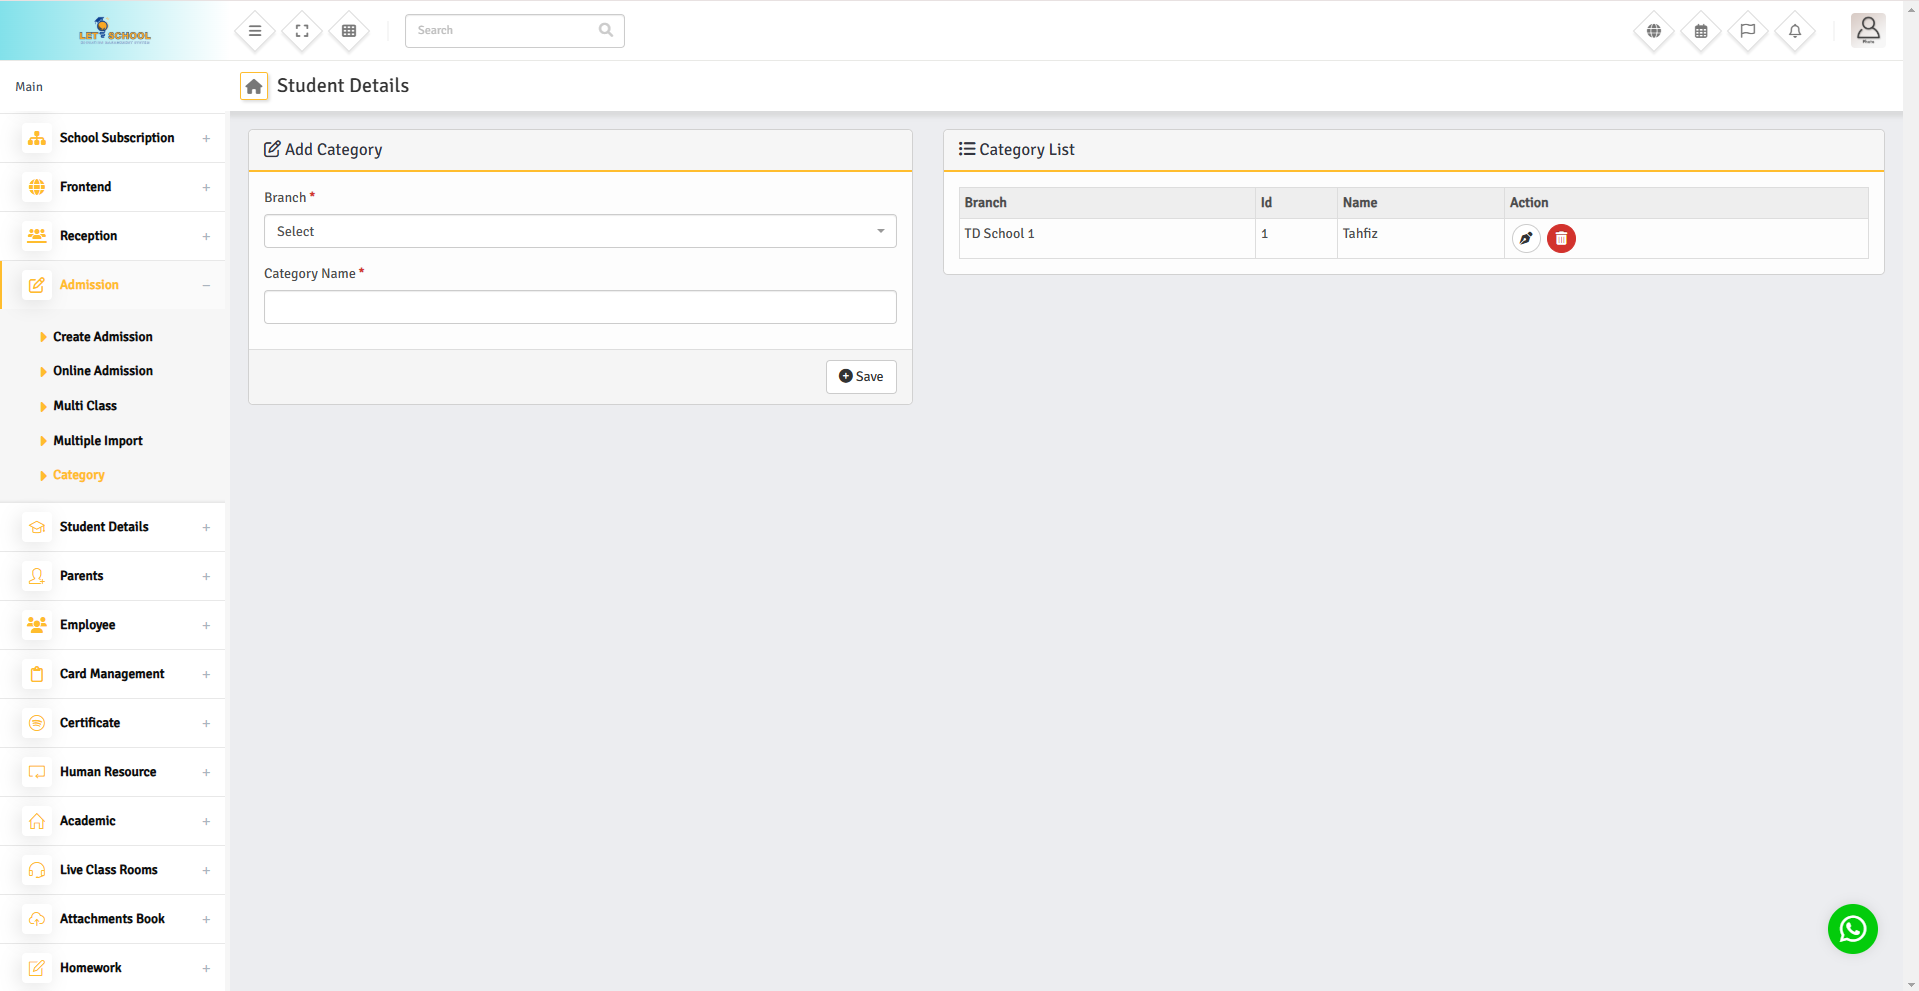Open the grid shortcuts icon
The width and height of the screenshot is (1919, 991).
click(x=349, y=31)
